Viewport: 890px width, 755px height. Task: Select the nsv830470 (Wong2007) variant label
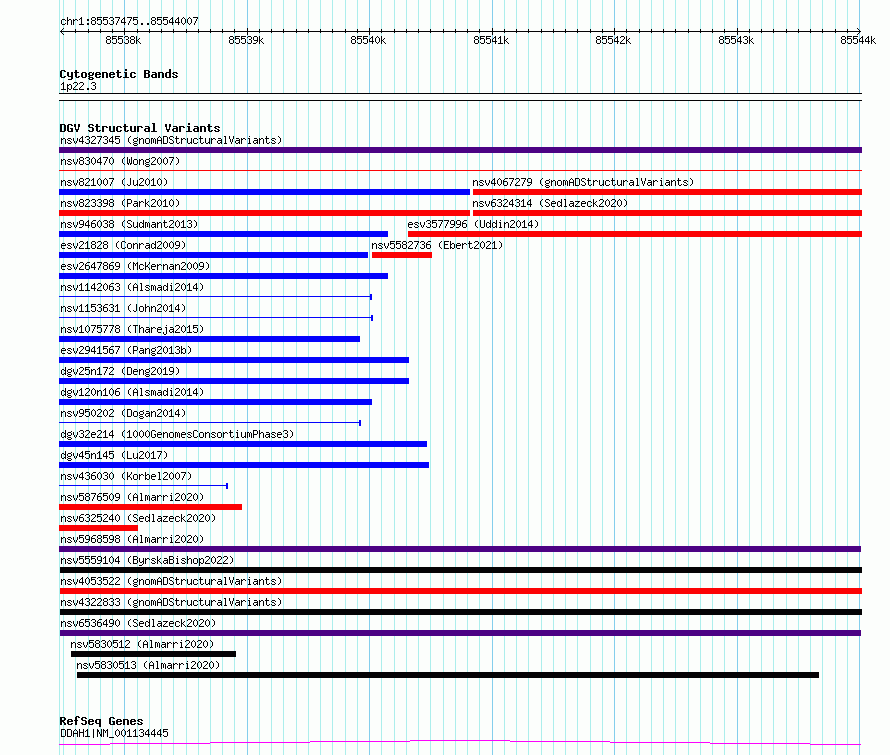pos(120,161)
